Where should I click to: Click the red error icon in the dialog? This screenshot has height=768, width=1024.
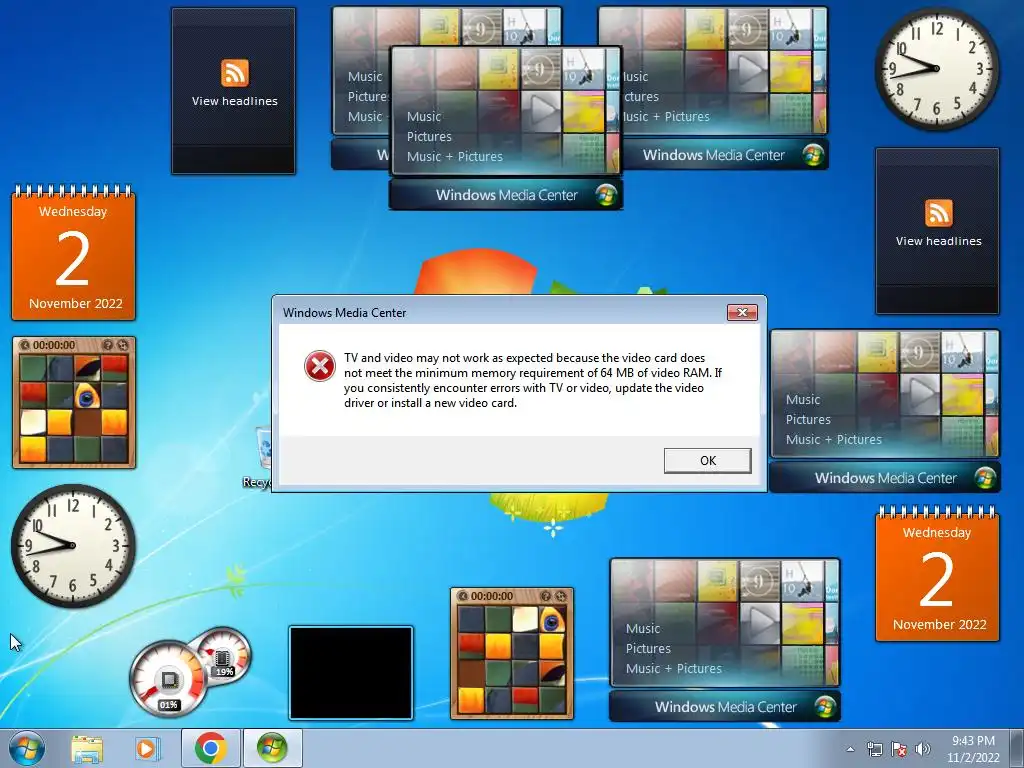(319, 366)
